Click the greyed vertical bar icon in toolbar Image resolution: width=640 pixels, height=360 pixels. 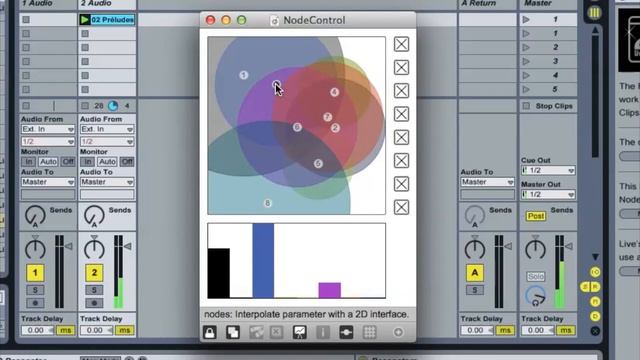pos(323,332)
